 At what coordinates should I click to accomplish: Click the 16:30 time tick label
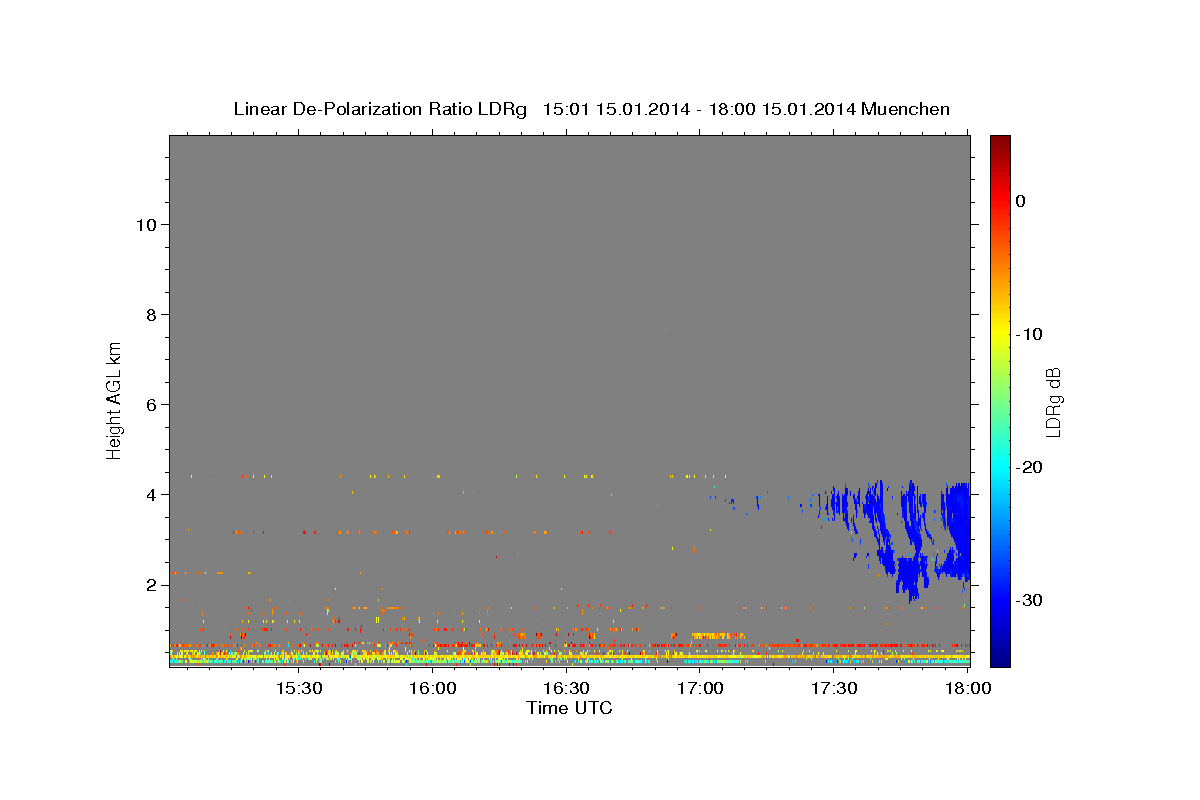coord(567,688)
